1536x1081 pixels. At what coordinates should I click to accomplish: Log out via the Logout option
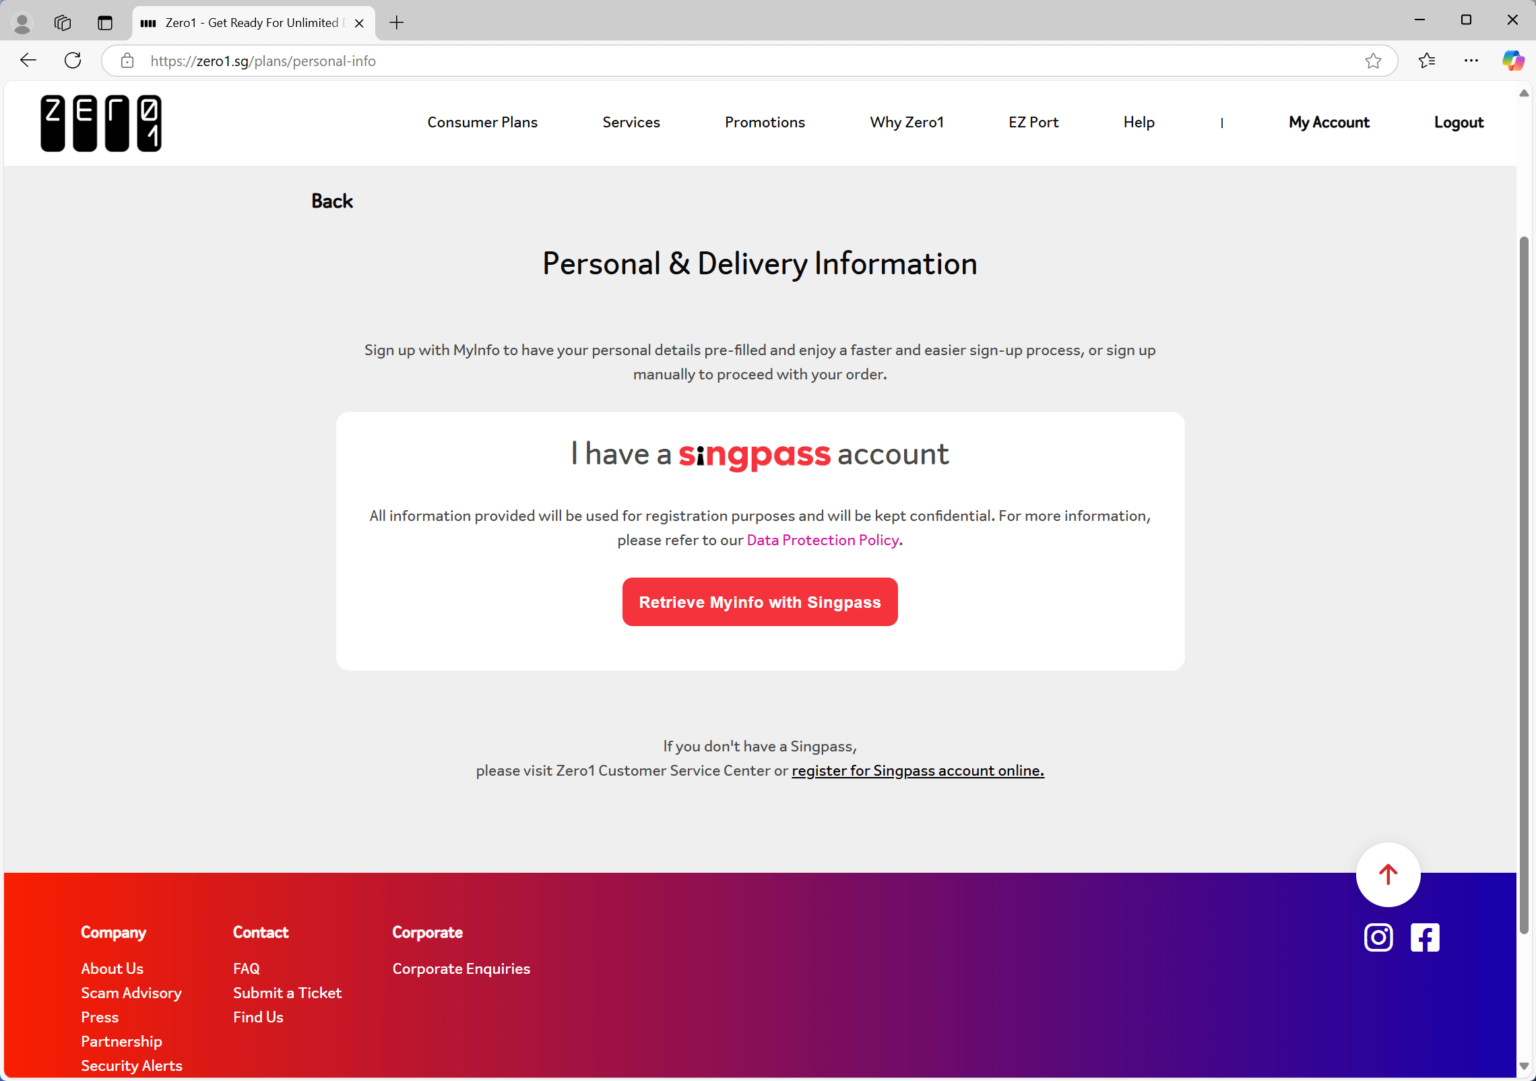click(x=1459, y=122)
